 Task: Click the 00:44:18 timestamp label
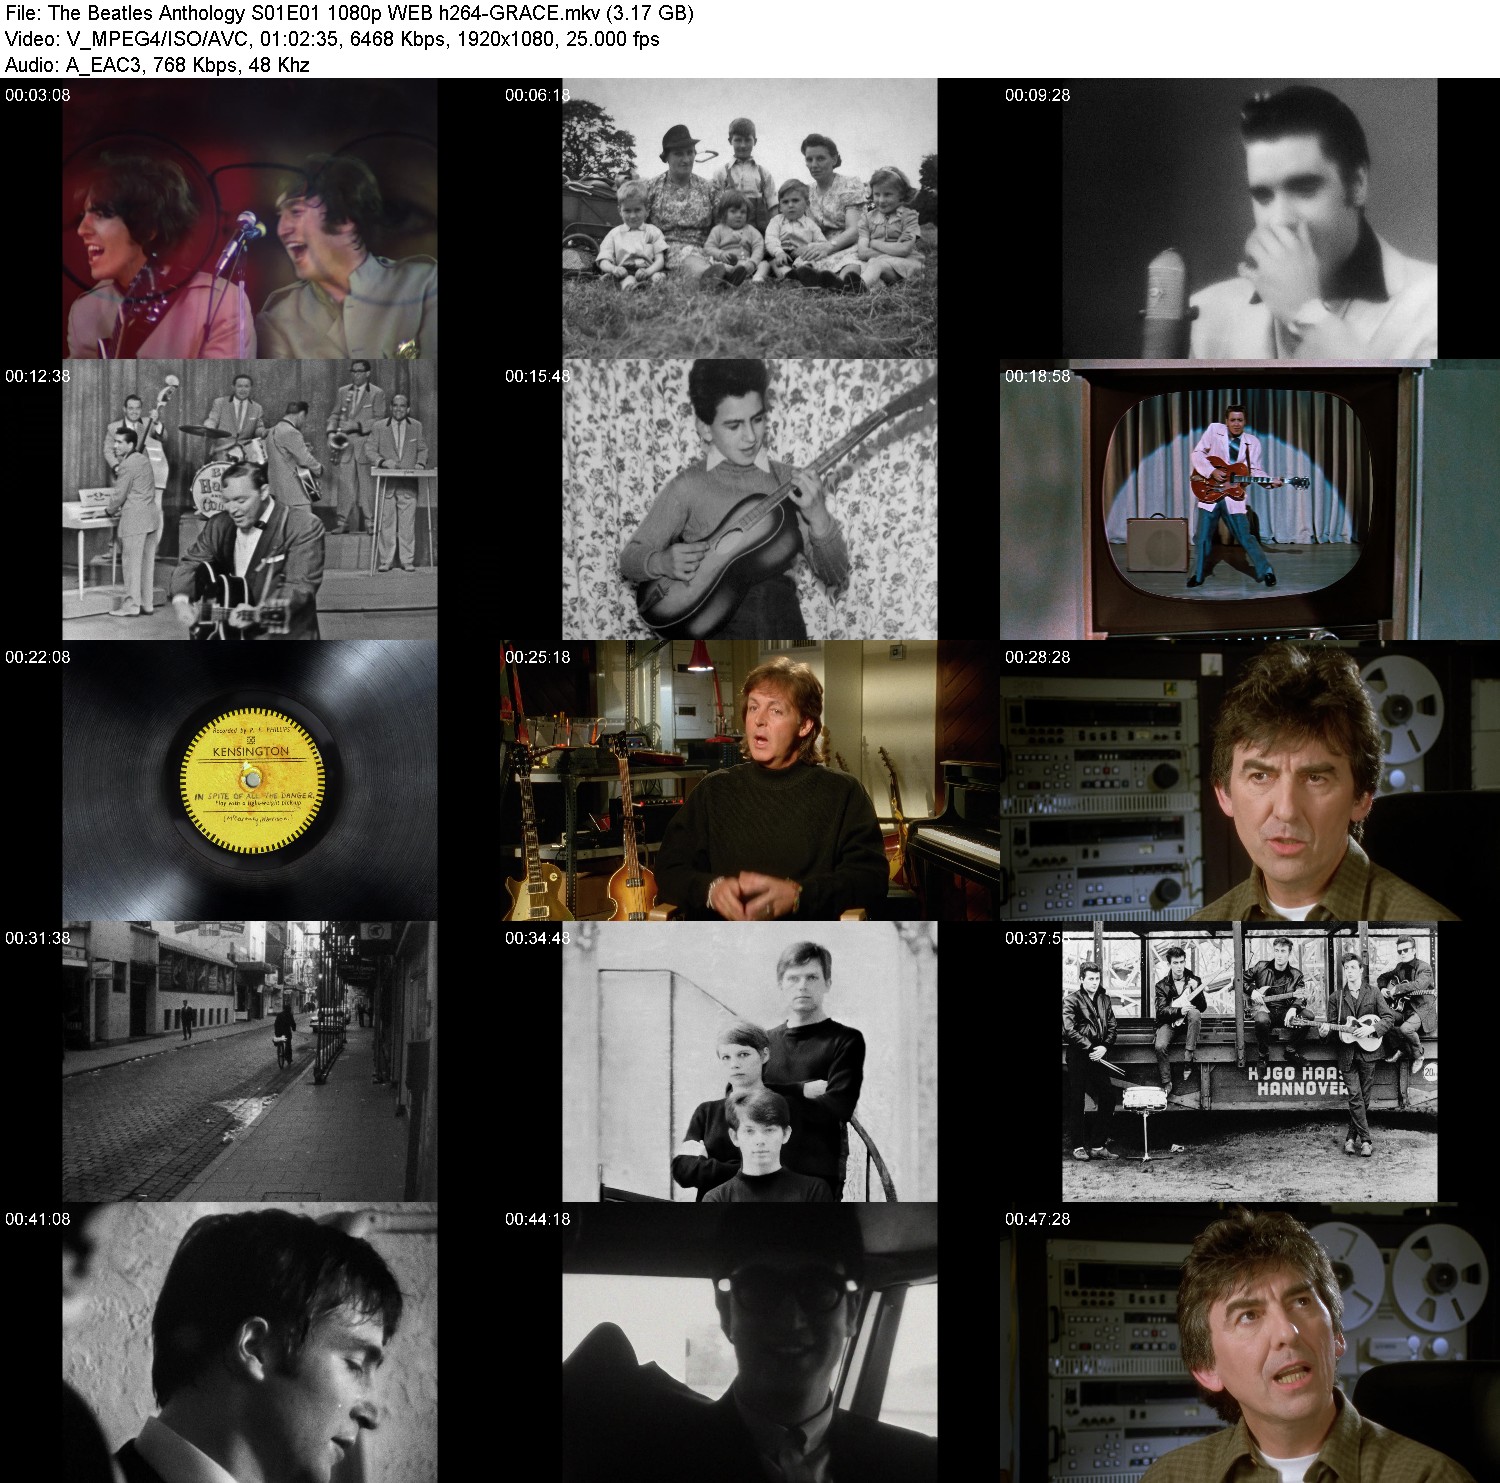point(537,1219)
